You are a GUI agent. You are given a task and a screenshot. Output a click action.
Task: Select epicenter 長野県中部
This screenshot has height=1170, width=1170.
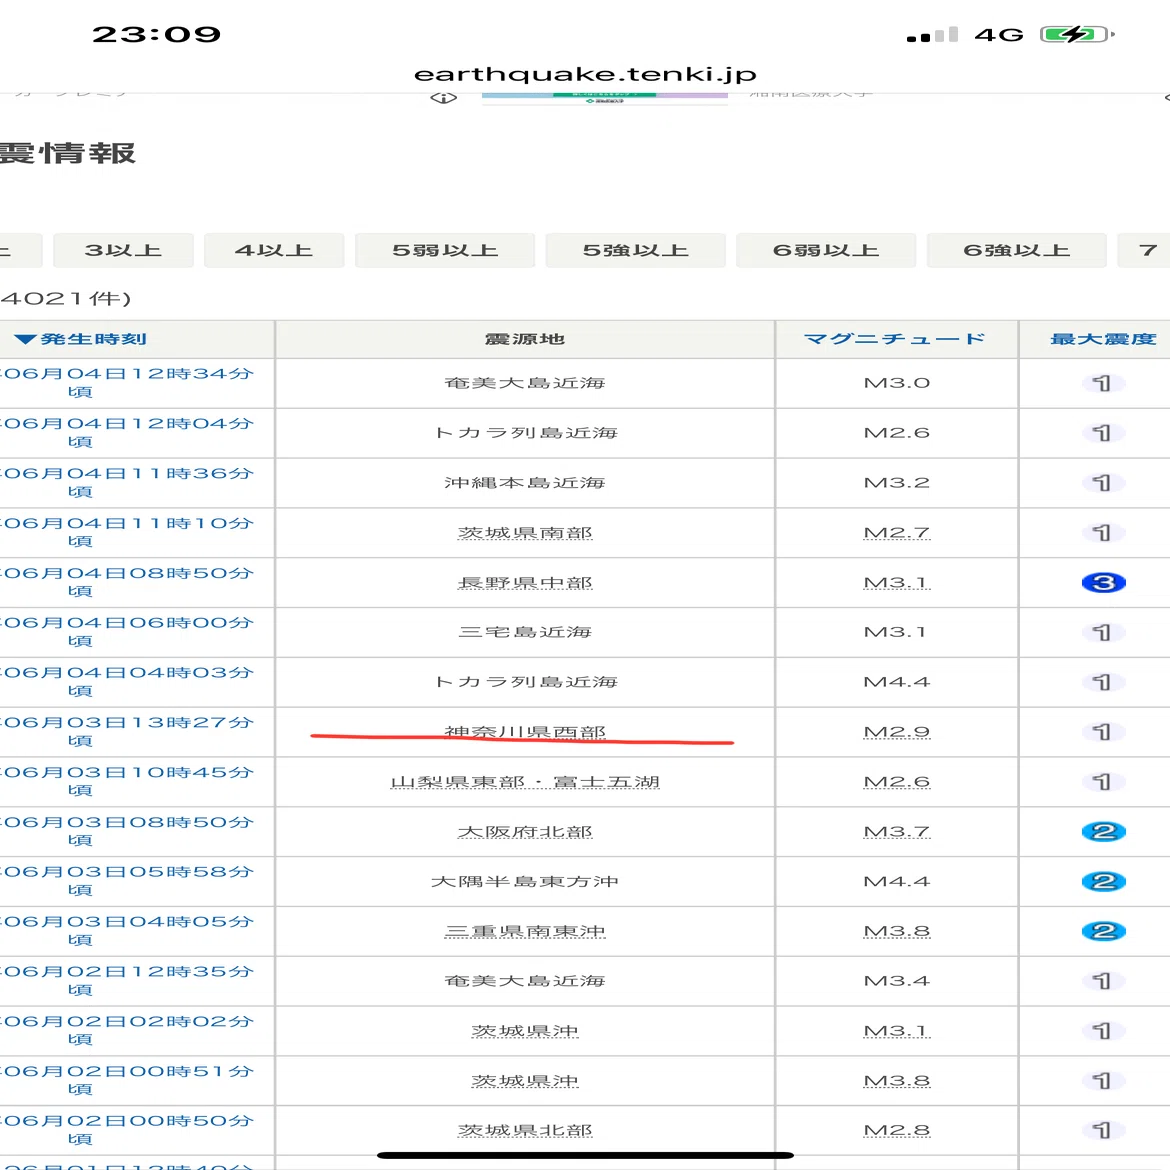525,583
